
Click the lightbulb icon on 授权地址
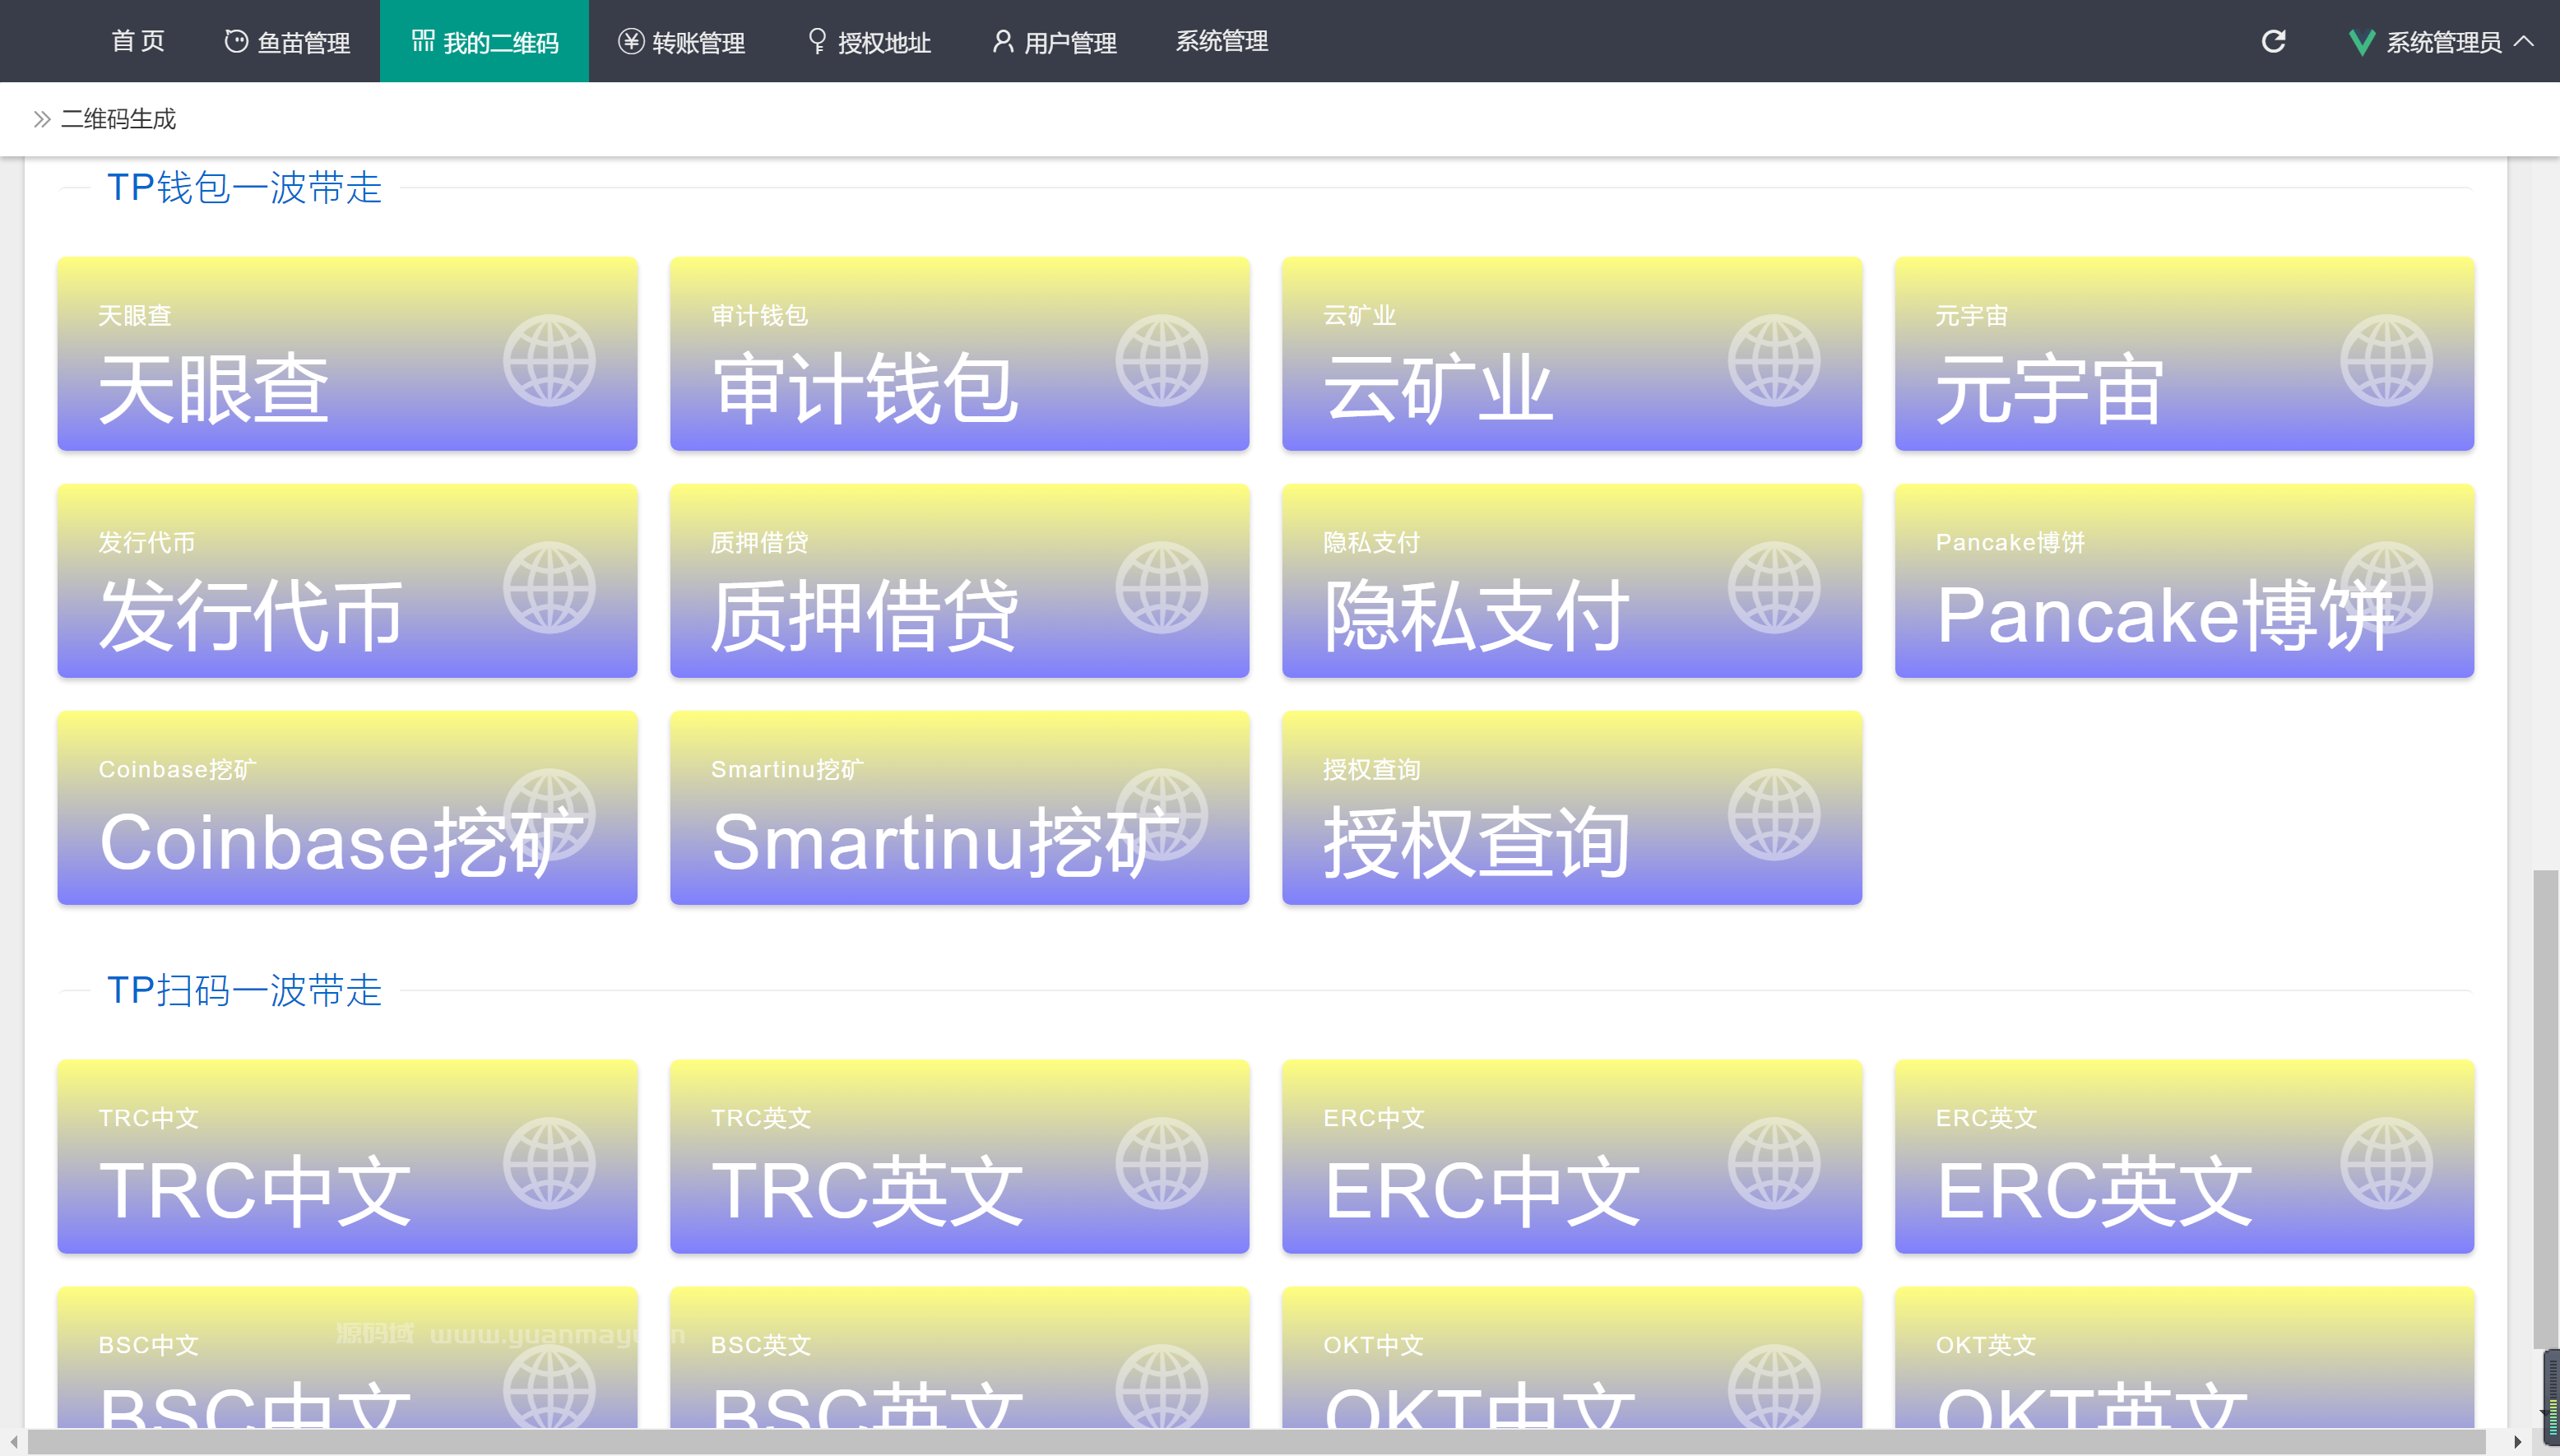point(815,41)
